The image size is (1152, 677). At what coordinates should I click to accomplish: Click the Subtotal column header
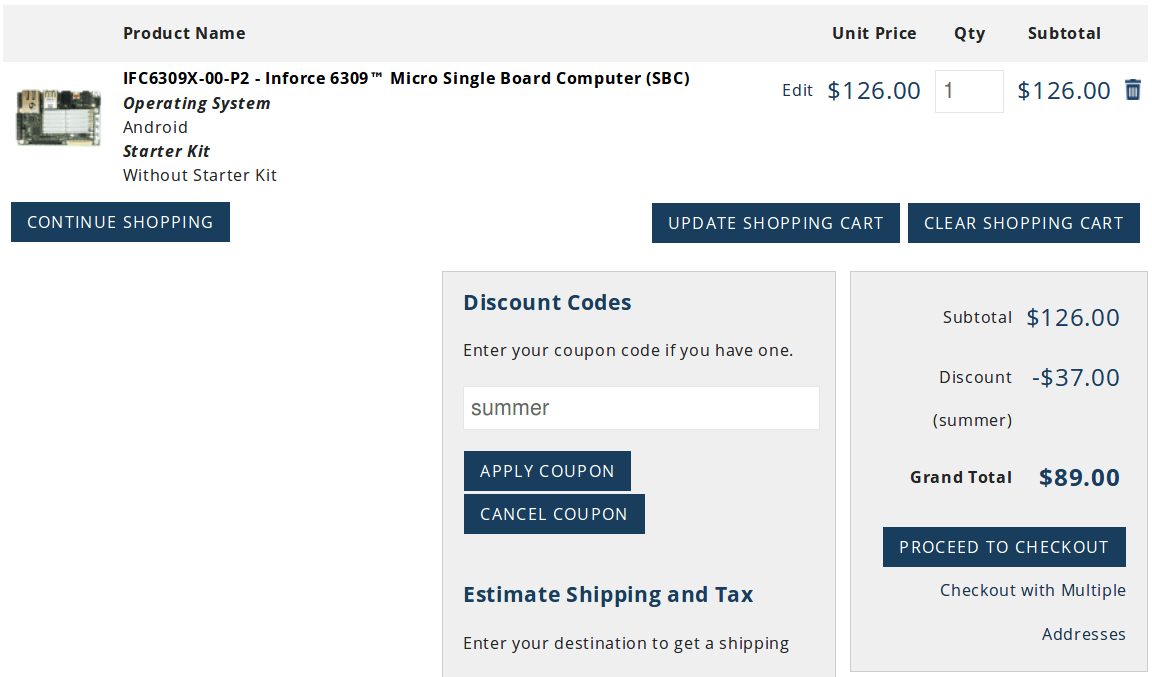[1064, 33]
